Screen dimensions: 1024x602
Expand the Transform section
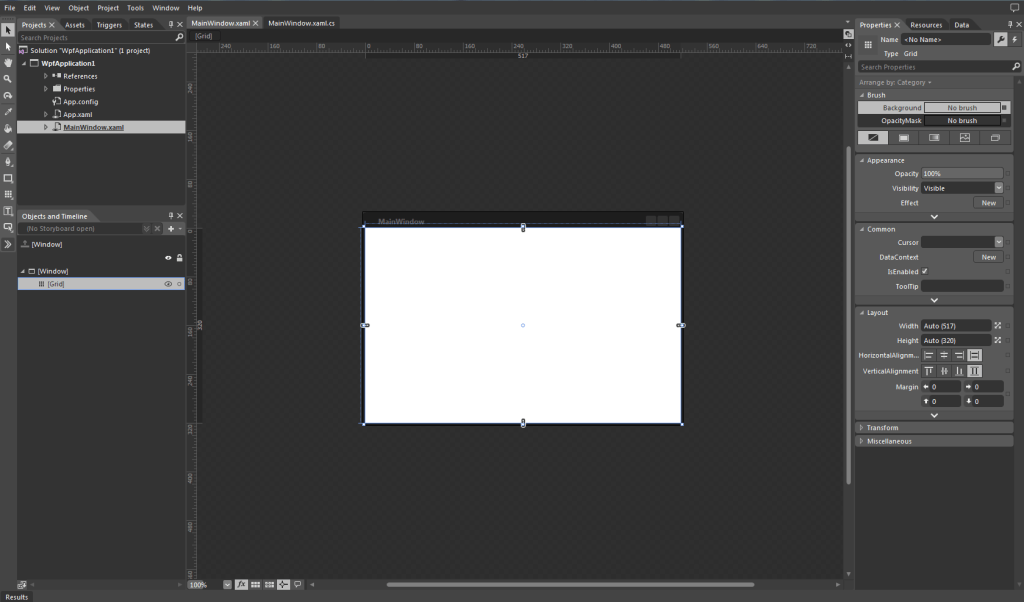click(x=861, y=428)
